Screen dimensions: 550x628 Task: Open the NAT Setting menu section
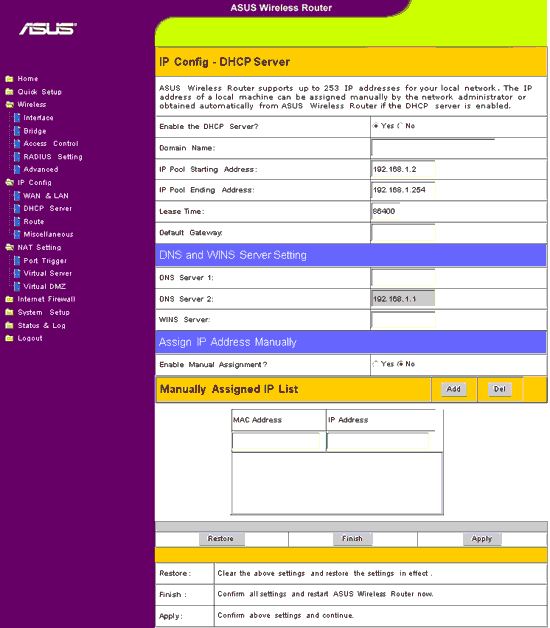(39, 248)
